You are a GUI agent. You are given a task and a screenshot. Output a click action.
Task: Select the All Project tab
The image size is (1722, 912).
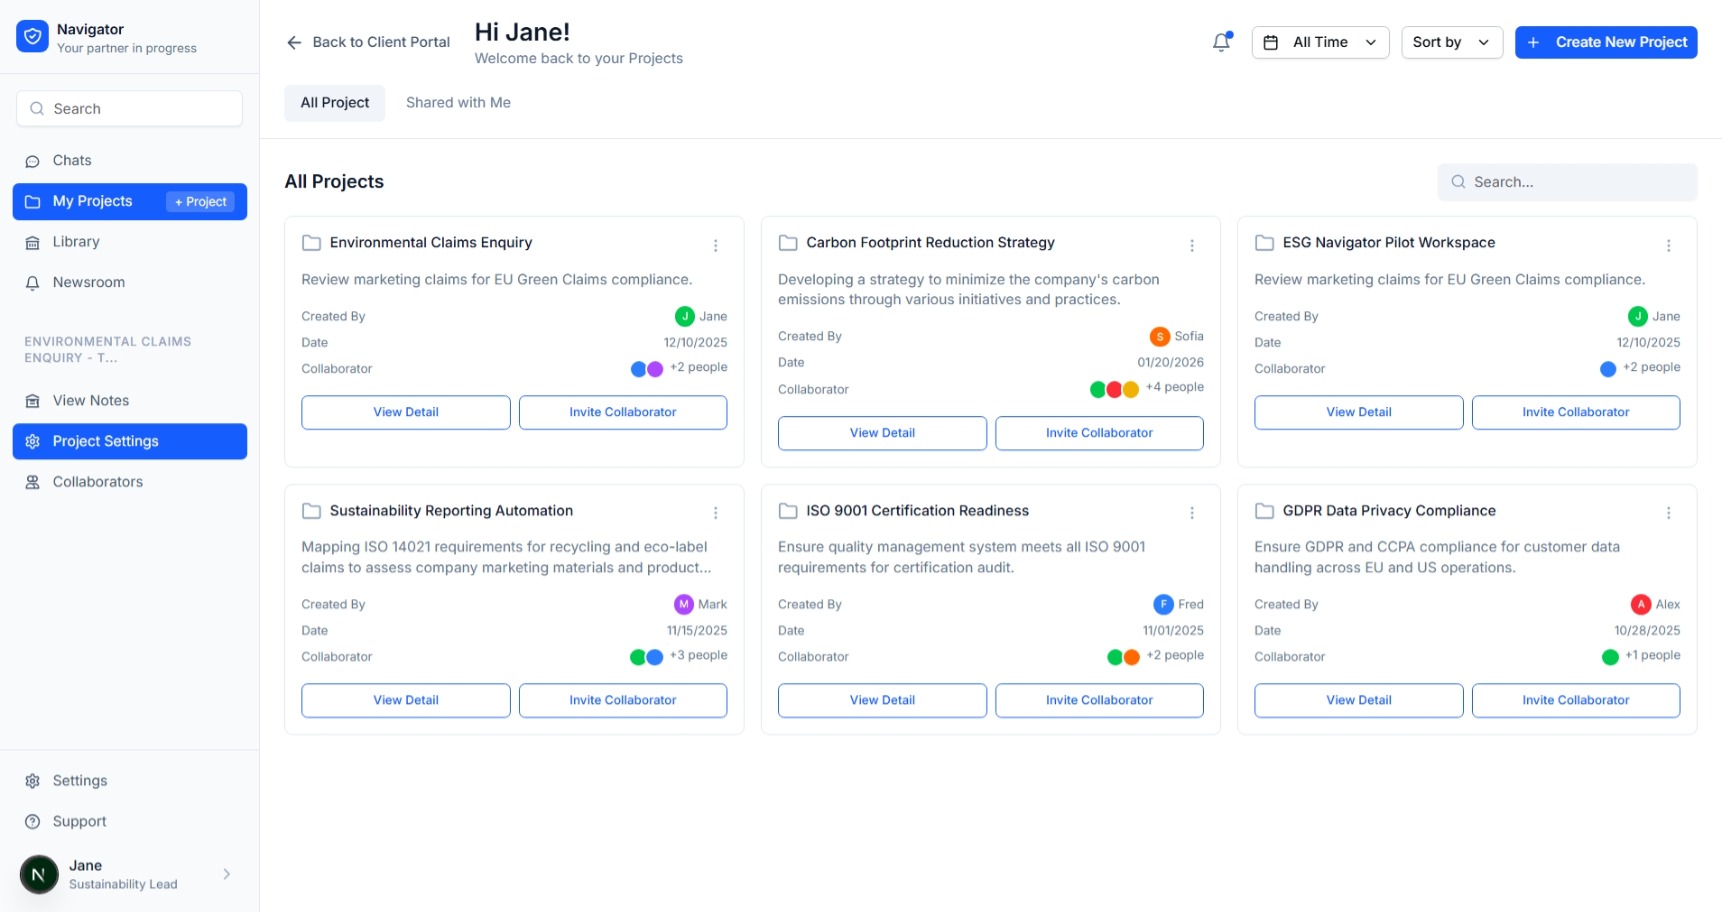pyautogui.click(x=334, y=103)
